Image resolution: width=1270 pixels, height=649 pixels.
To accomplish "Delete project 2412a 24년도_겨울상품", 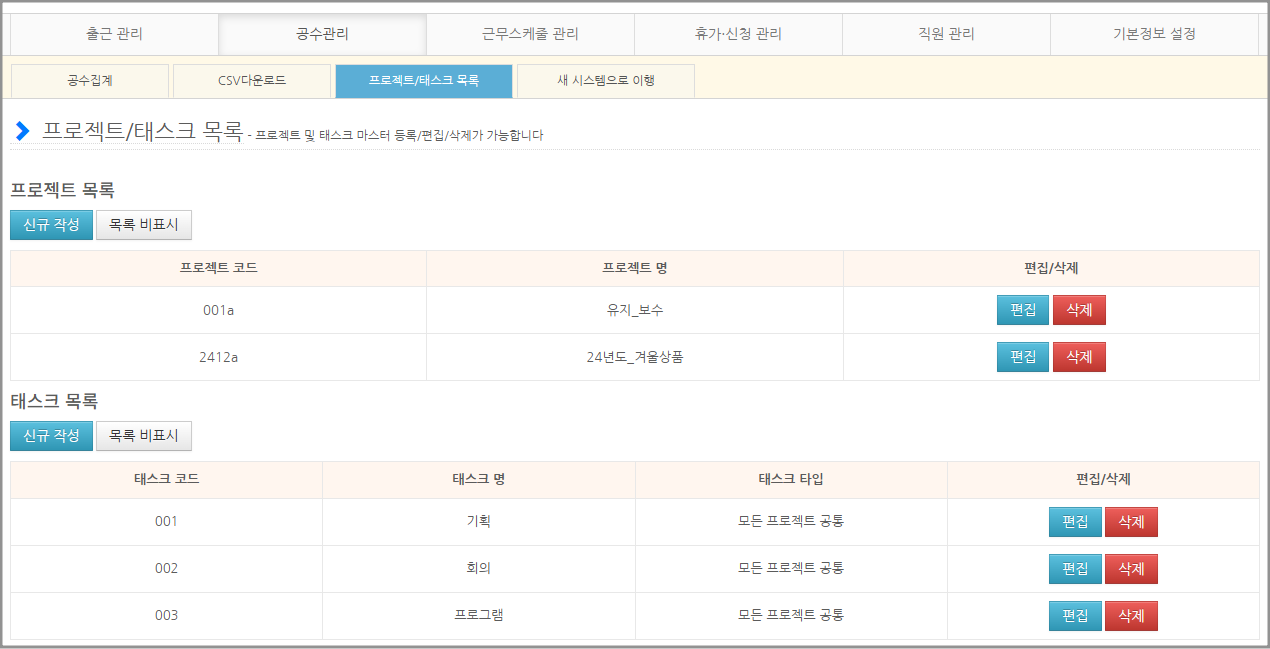I will (1079, 357).
